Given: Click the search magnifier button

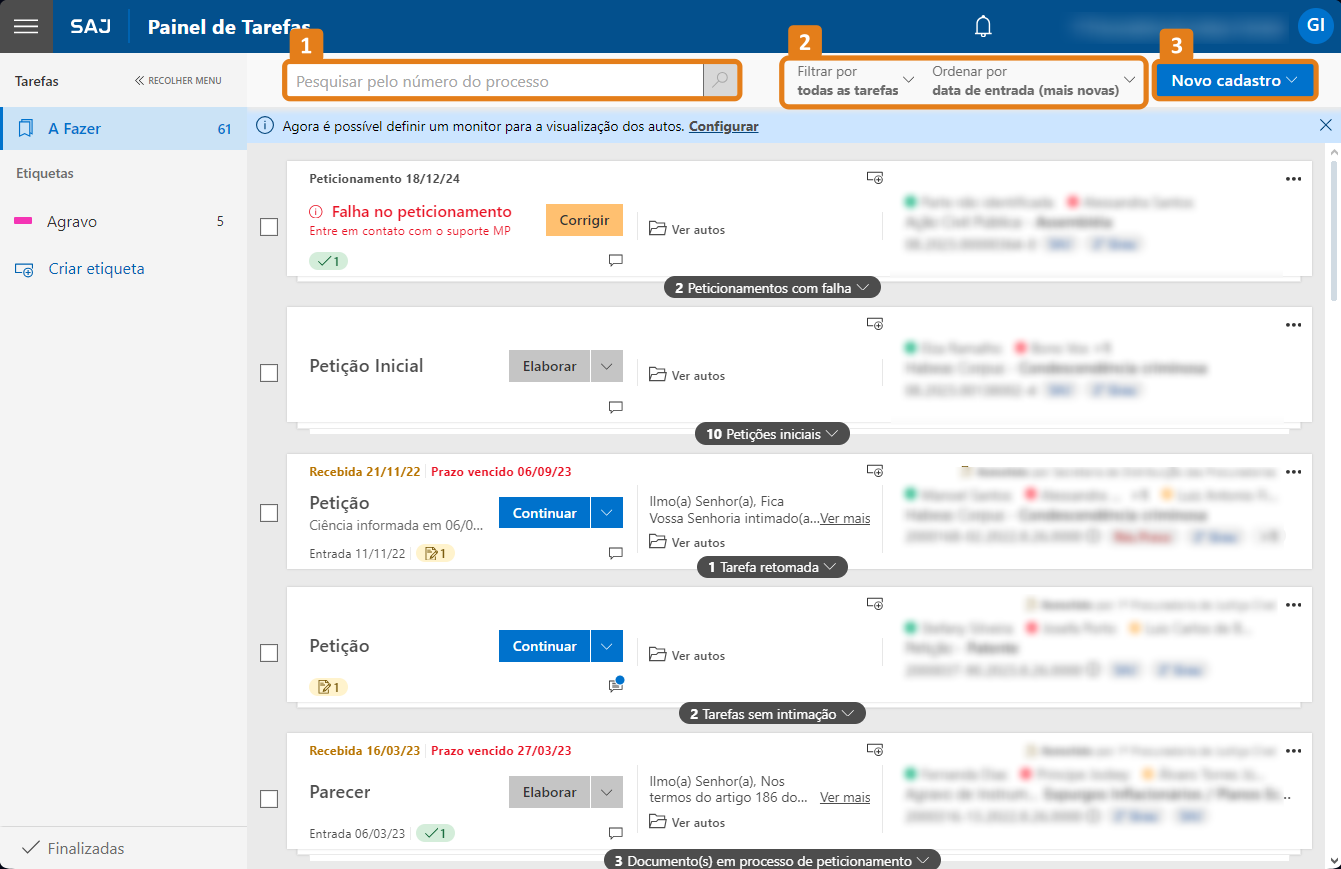Looking at the screenshot, I should coord(721,81).
